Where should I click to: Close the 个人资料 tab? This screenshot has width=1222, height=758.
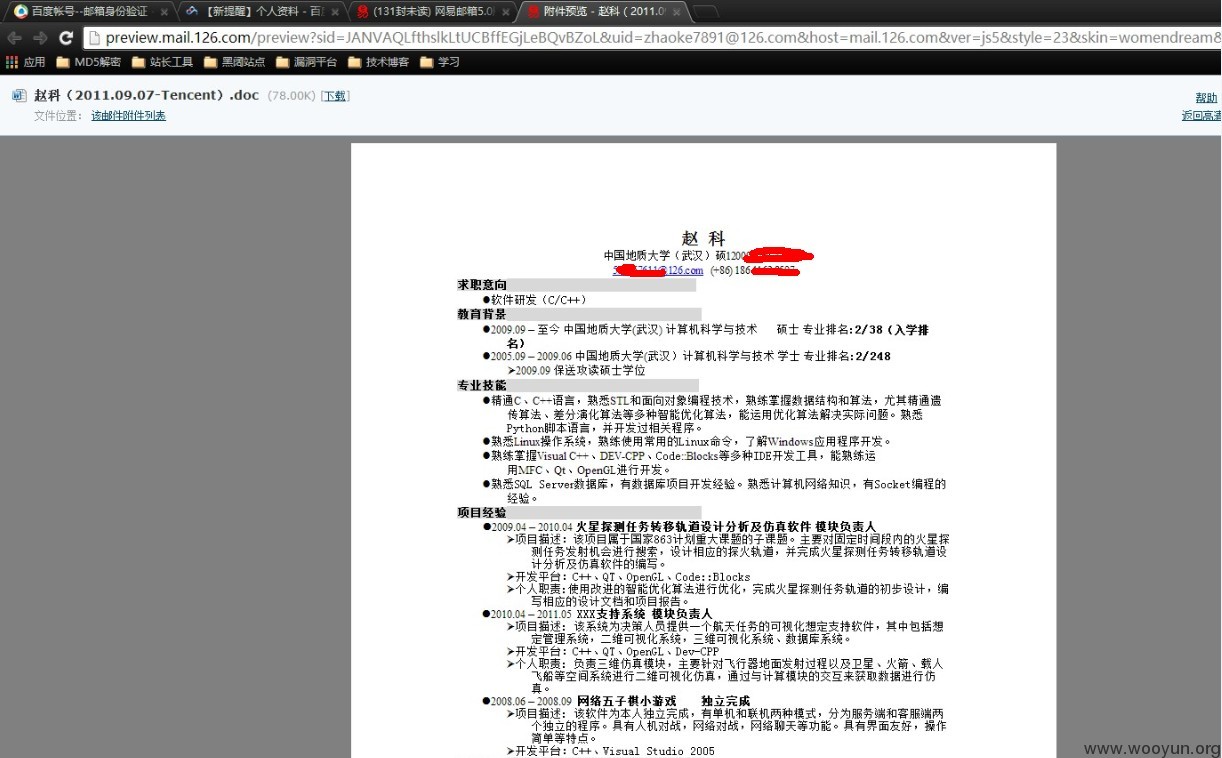point(335,12)
